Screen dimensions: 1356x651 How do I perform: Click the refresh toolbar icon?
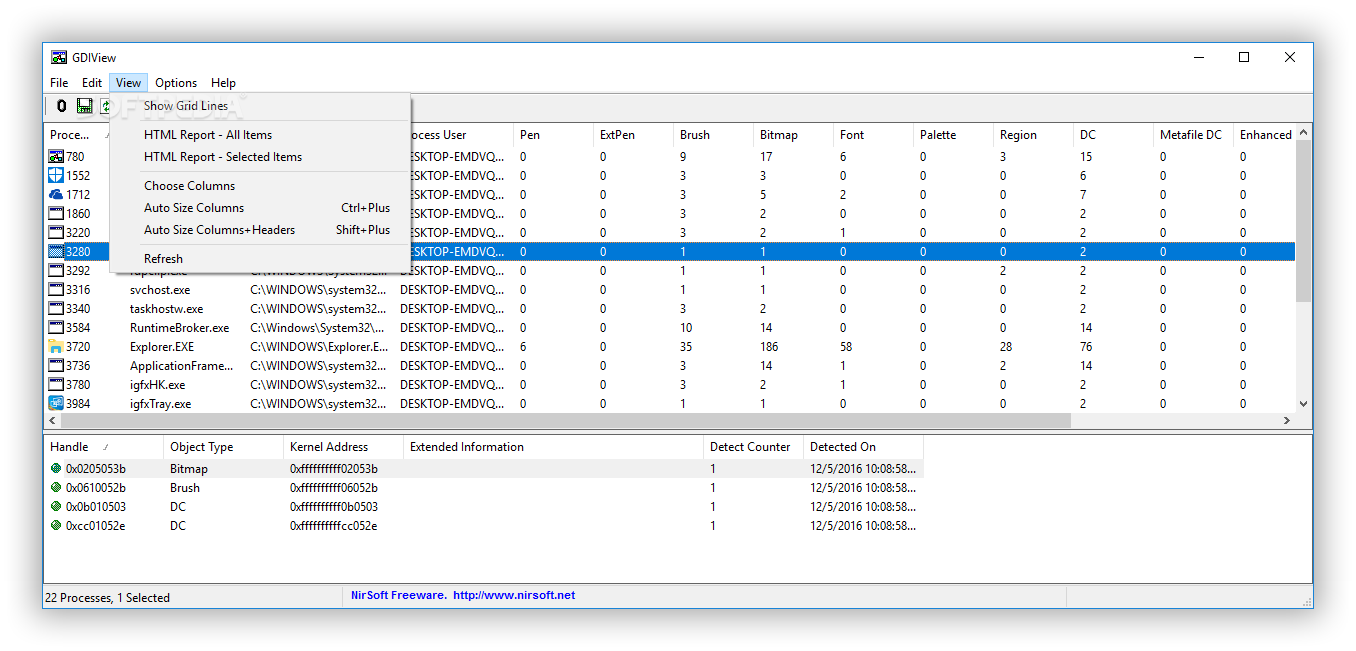104,106
